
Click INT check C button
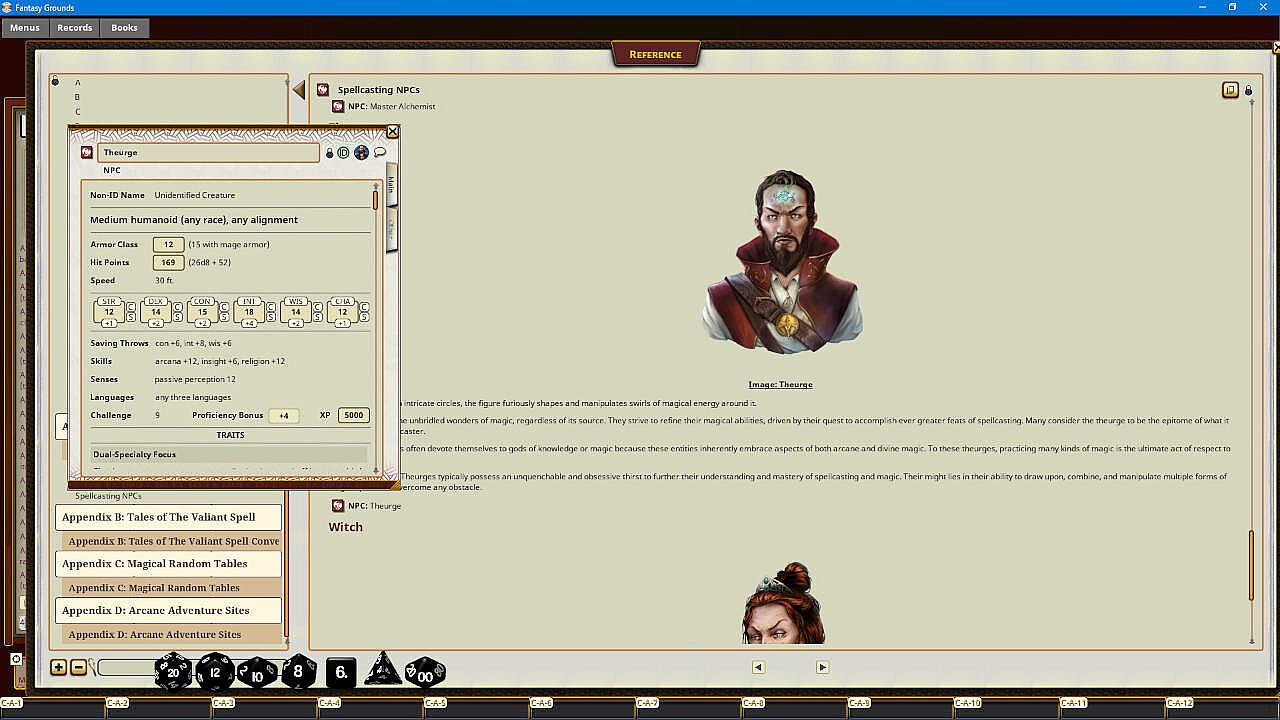point(270,306)
